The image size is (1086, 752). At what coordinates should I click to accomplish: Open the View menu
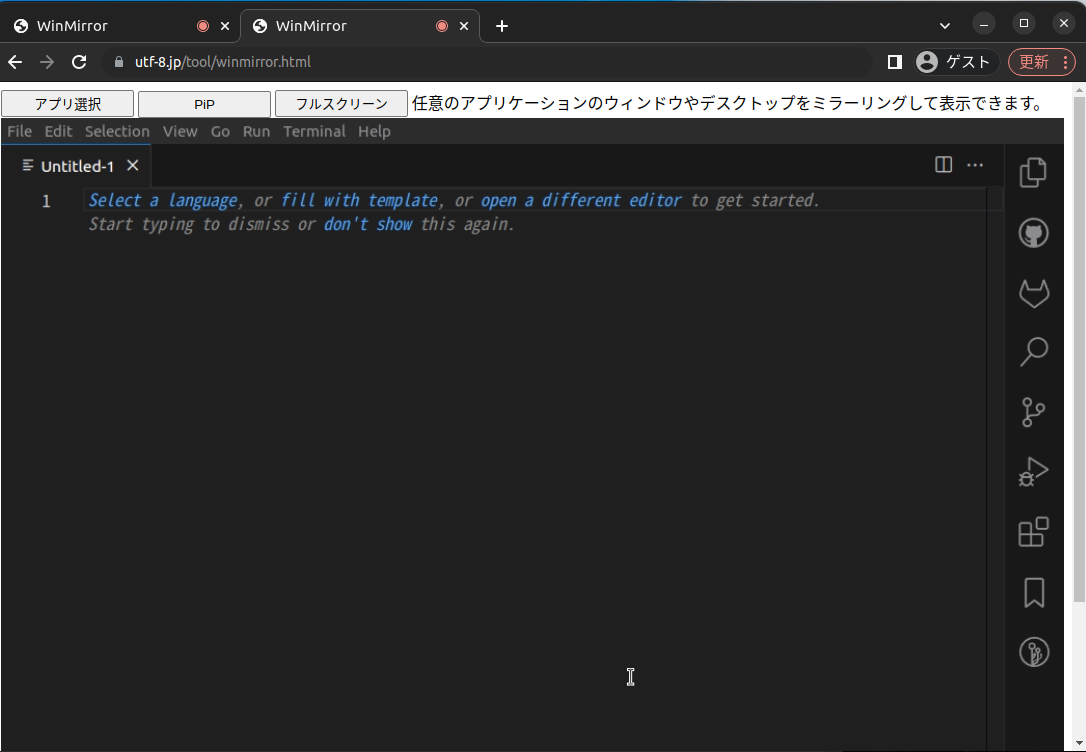pyautogui.click(x=180, y=132)
